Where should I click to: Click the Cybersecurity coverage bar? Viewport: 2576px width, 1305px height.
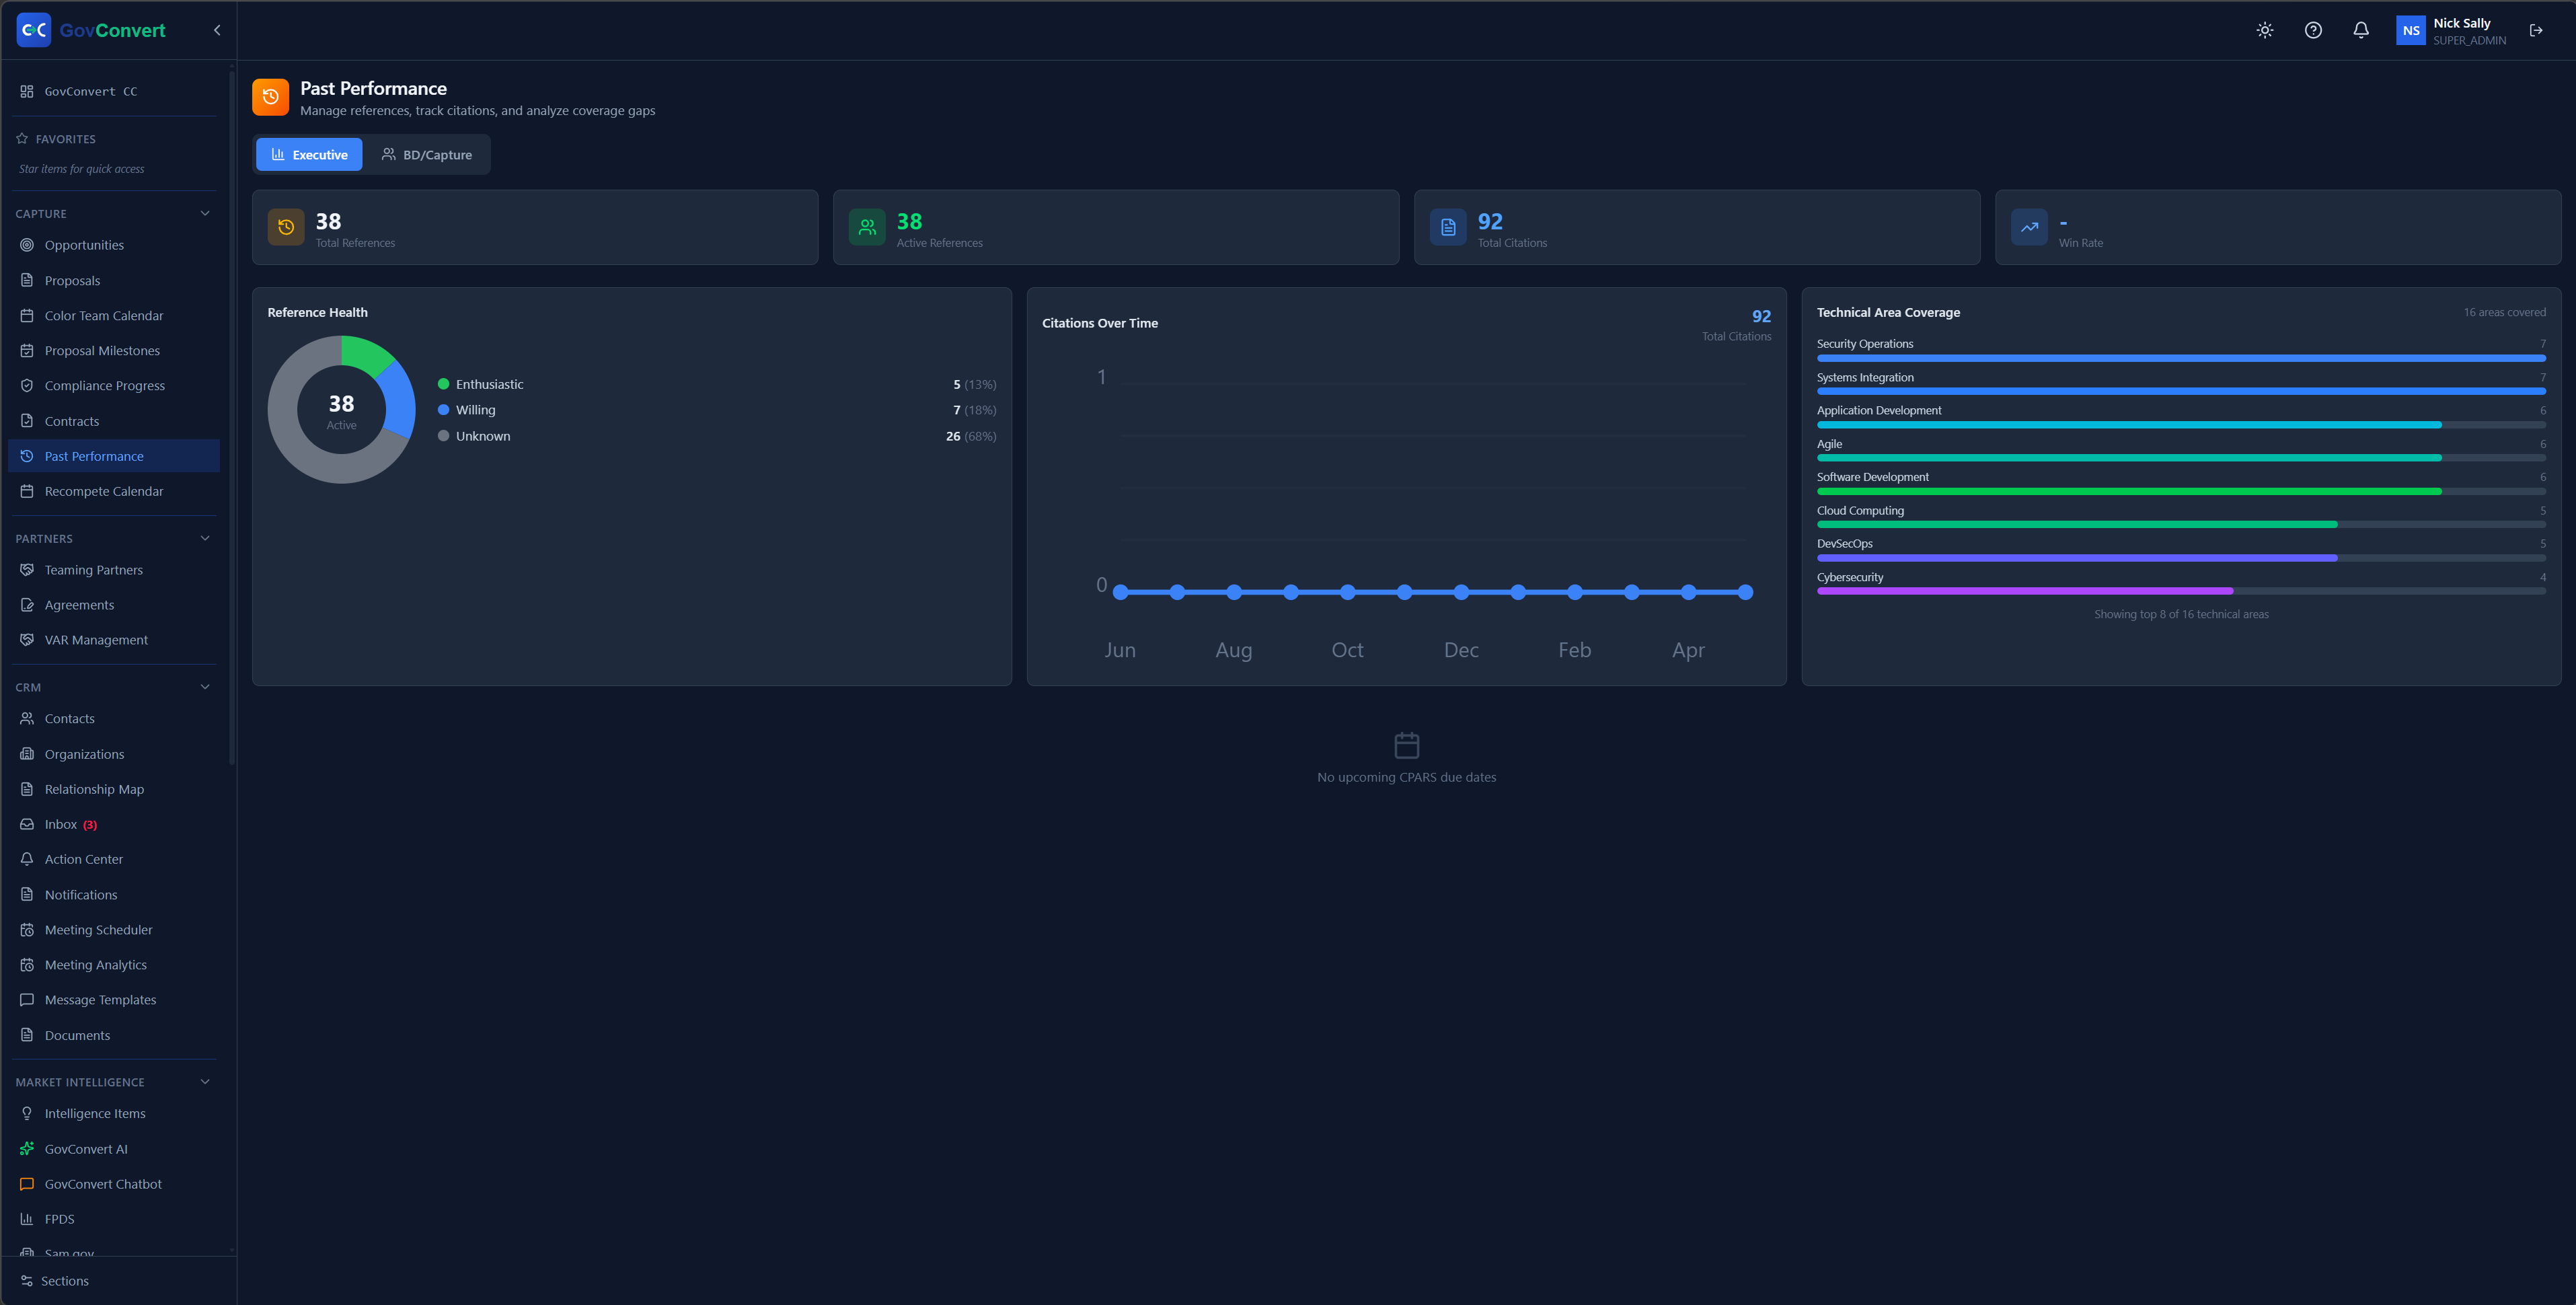2181,591
